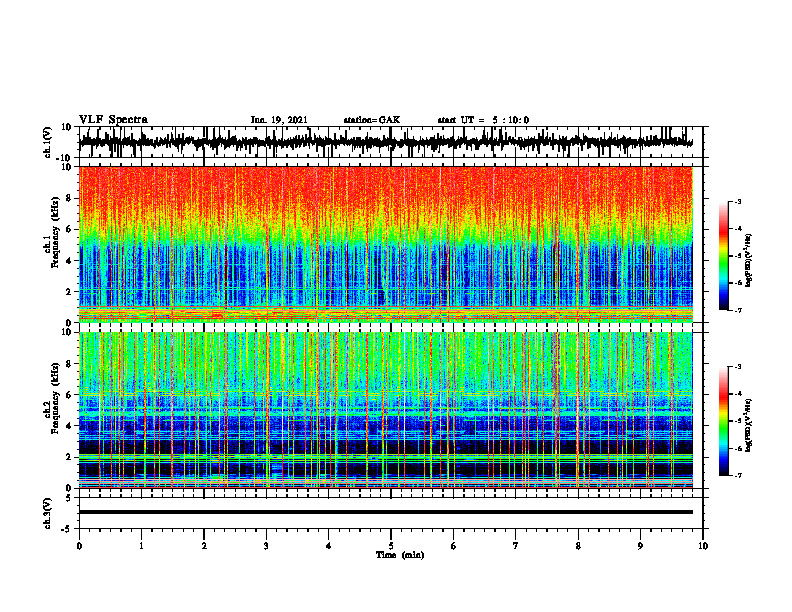Click the ch.1 voltage waveform trace
Screen dimensions: 792x612
pyautogui.click(x=385, y=142)
